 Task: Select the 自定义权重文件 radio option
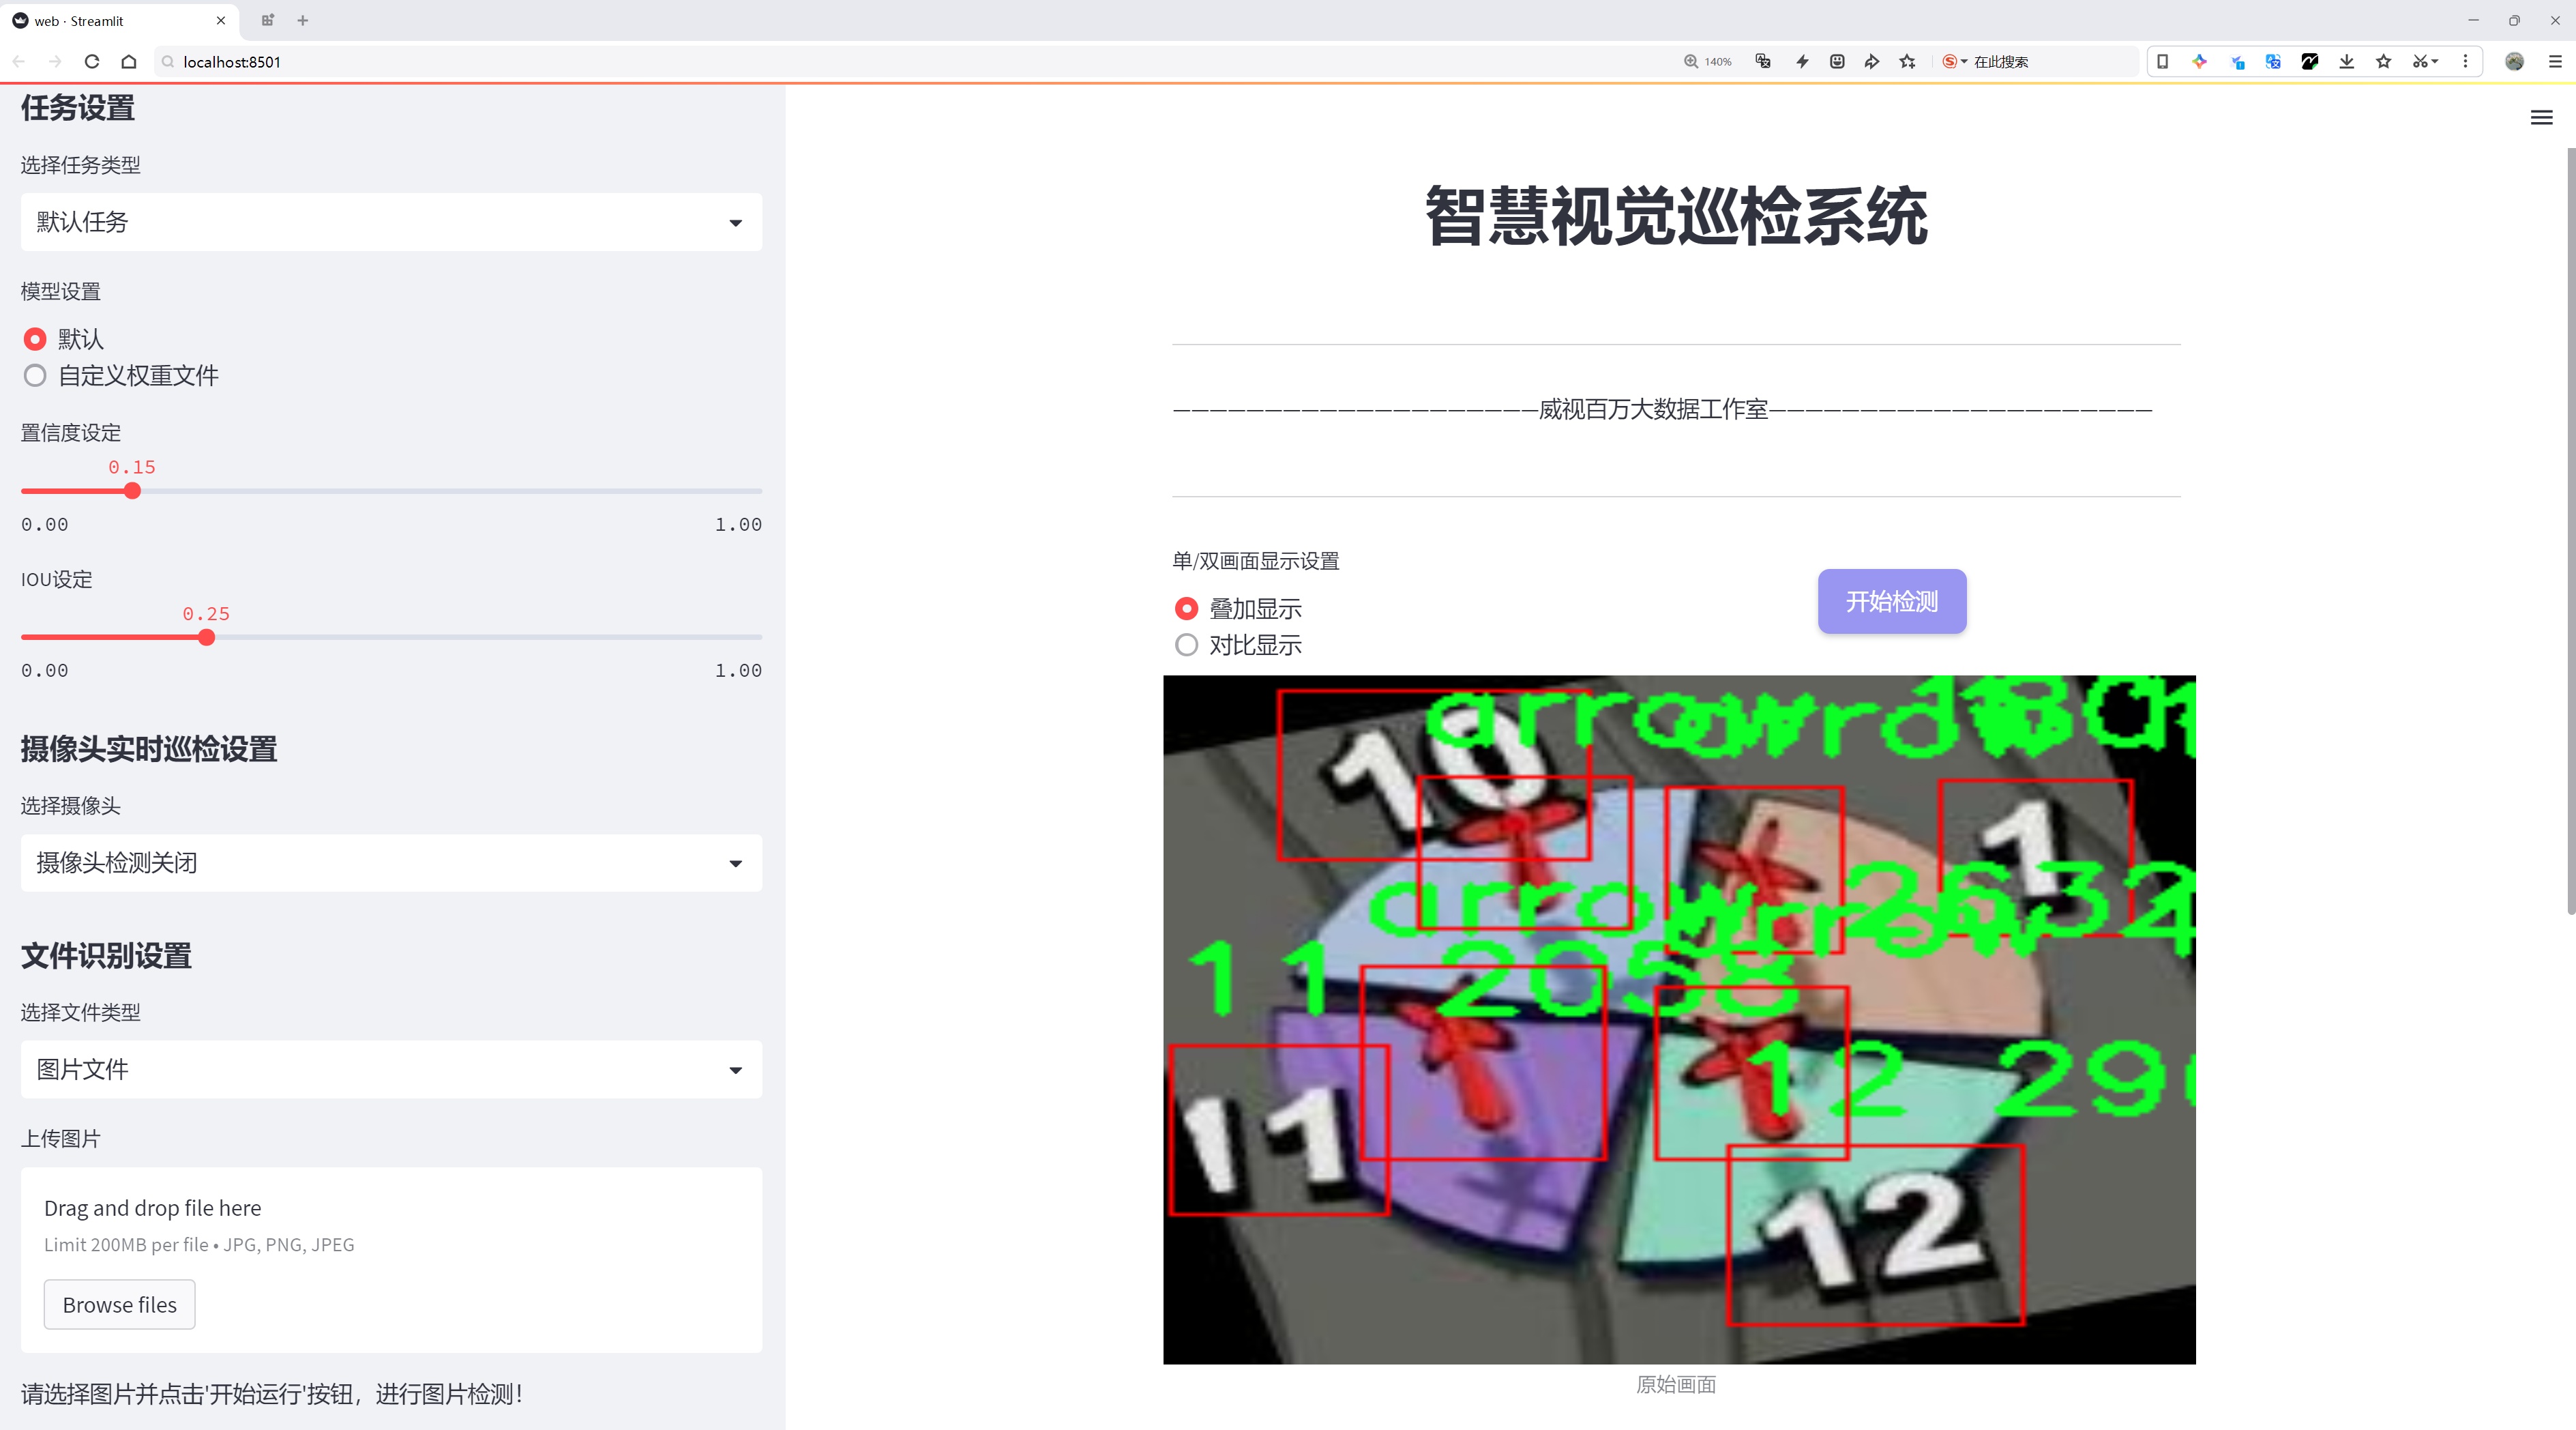[121, 376]
